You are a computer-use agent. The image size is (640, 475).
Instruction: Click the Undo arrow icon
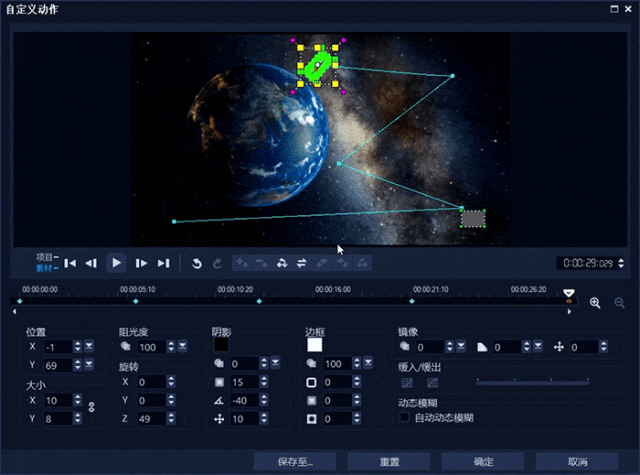(x=197, y=263)
